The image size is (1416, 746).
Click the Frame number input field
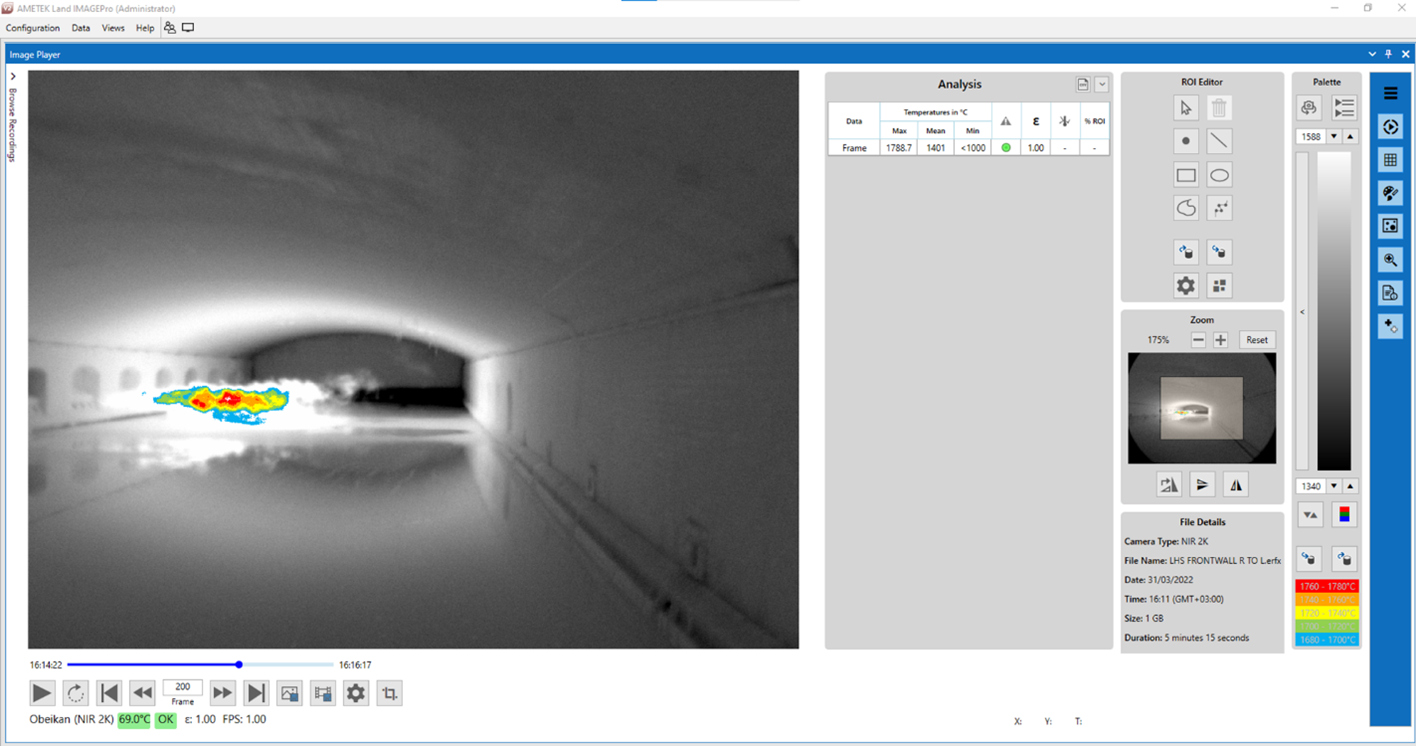(182, 687)
